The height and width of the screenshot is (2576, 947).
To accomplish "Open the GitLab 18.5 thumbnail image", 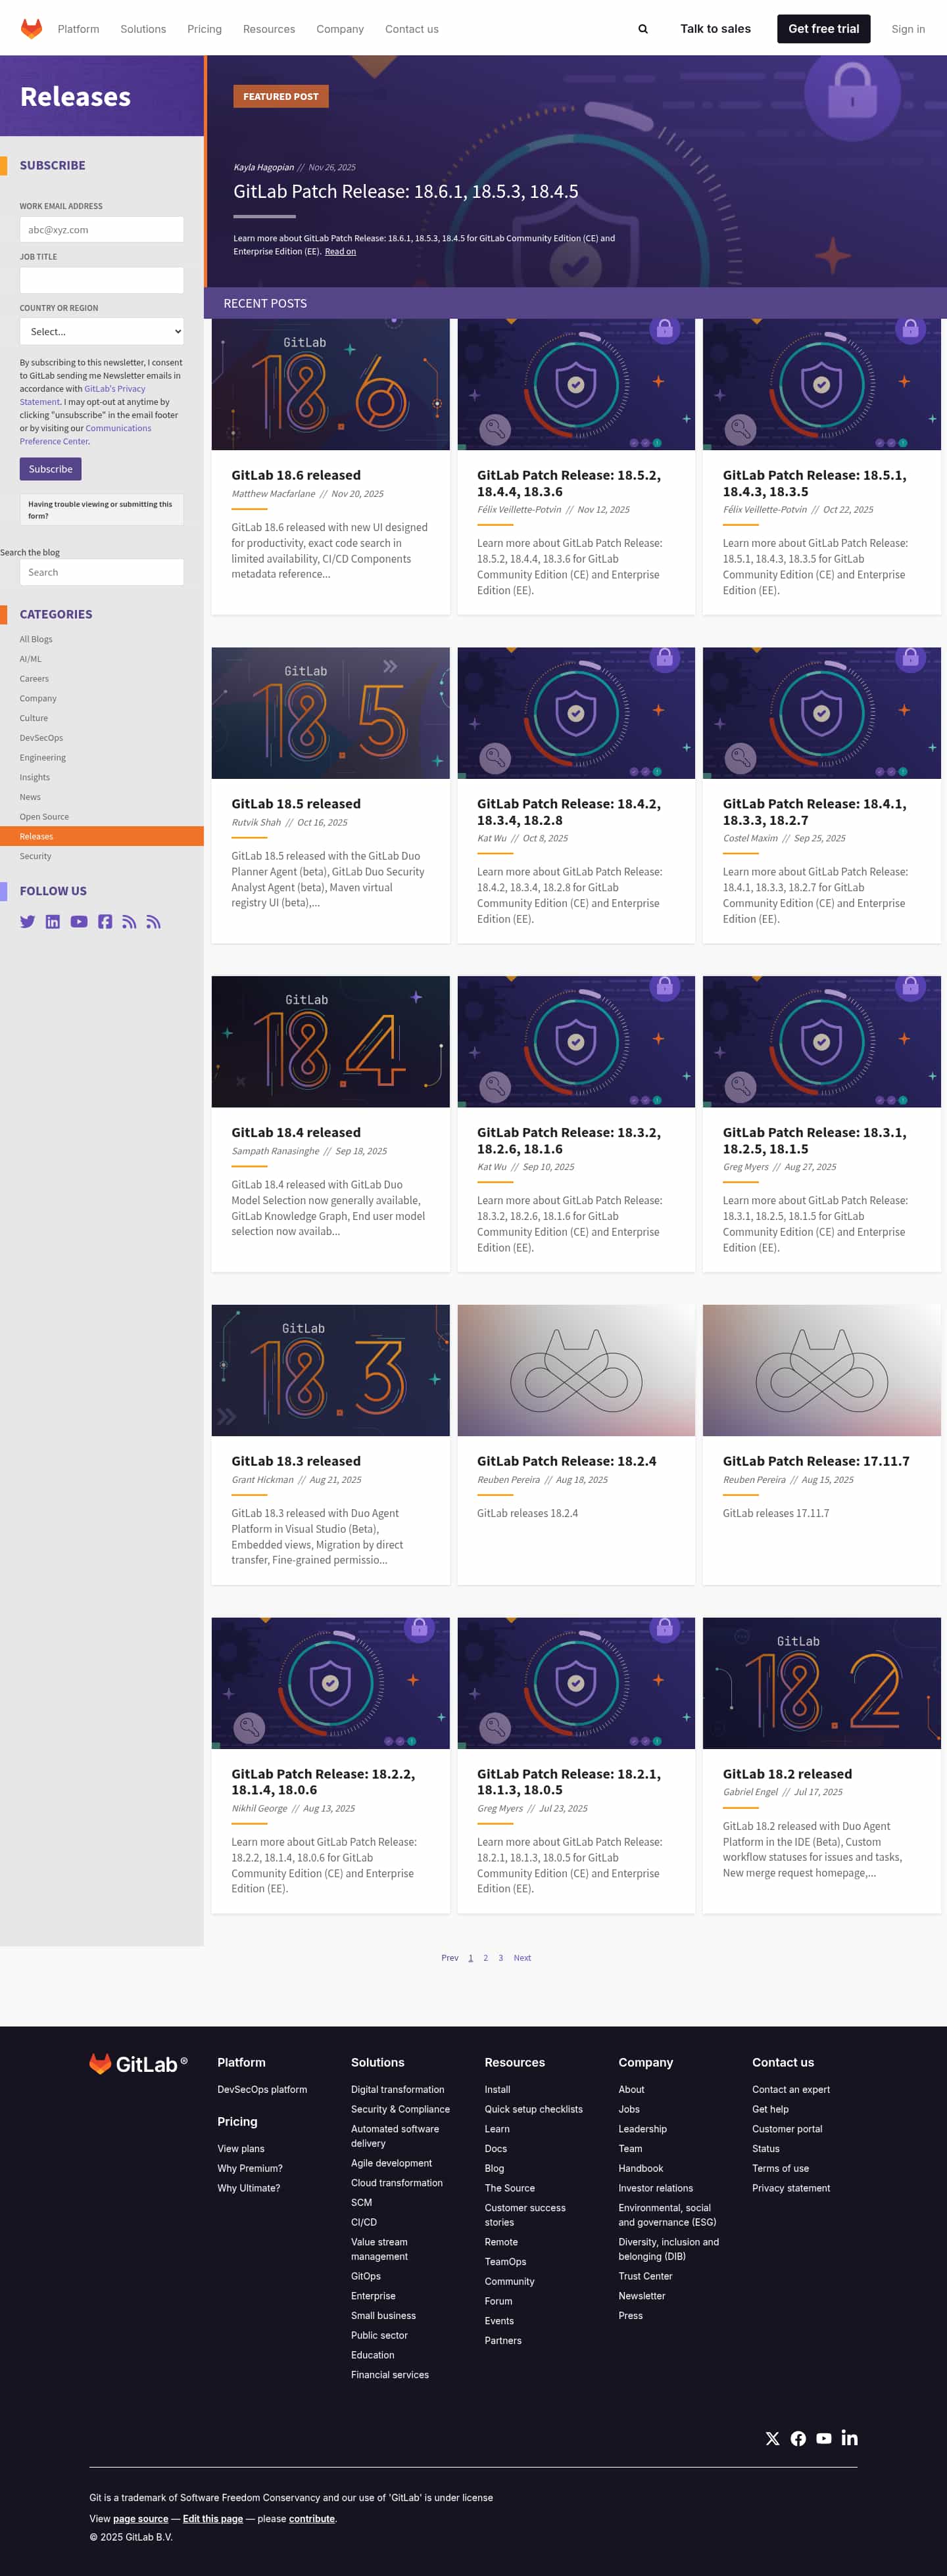I will coord(331,713).
